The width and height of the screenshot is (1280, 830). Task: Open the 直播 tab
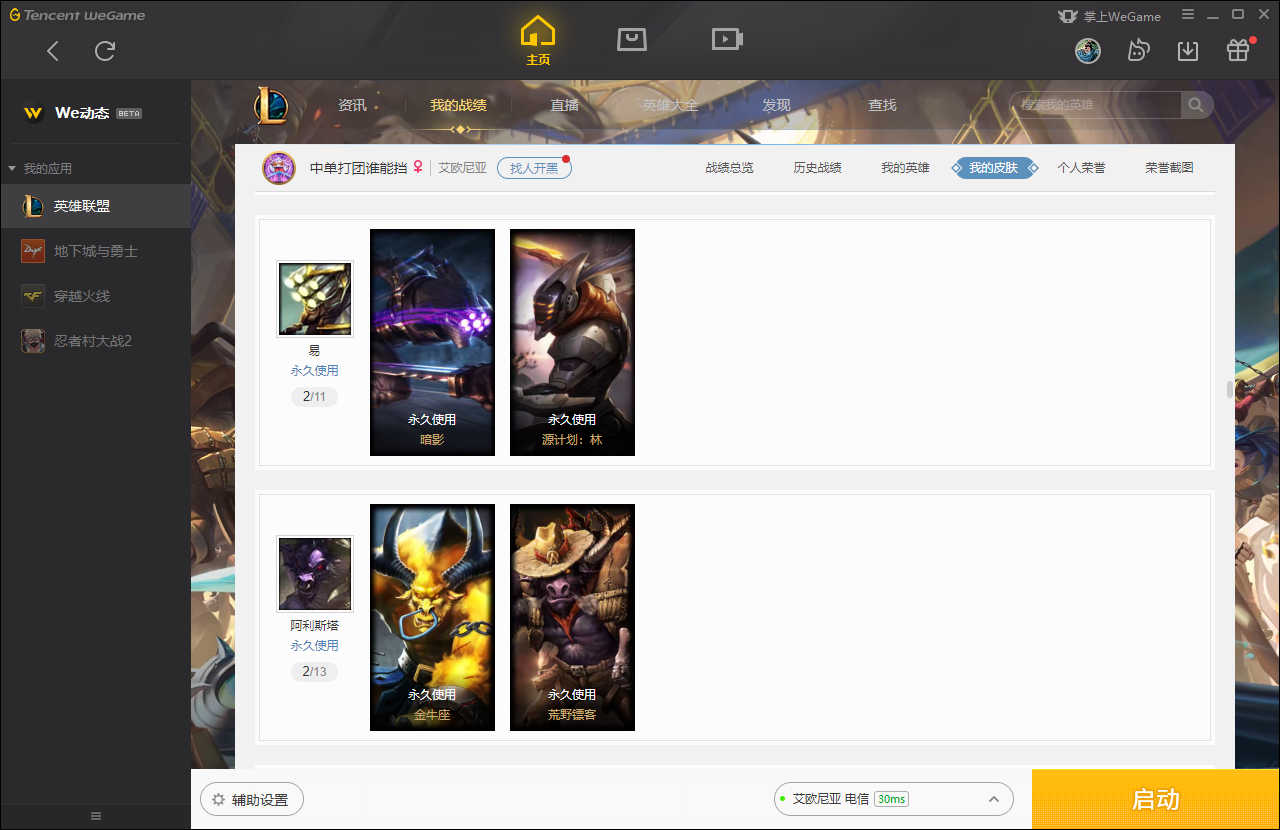(x=564, y=105)
